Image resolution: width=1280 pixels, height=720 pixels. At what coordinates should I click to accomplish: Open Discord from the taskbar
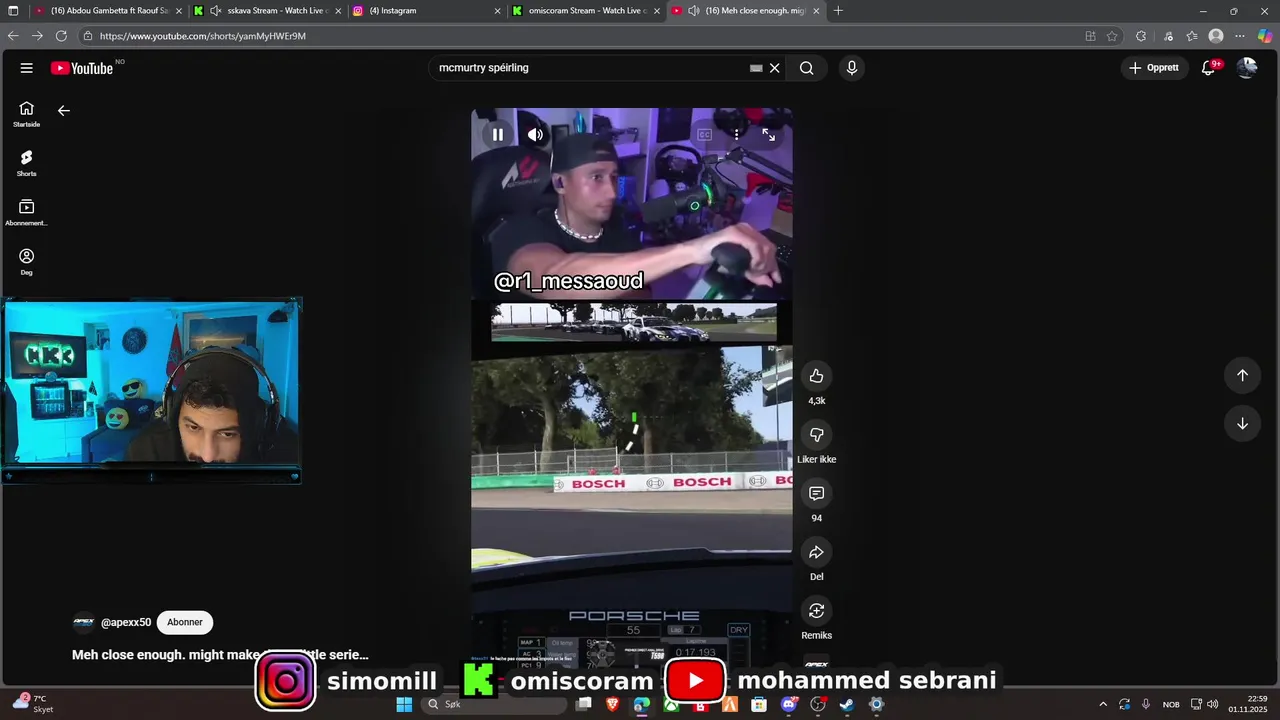click(789, 704)
